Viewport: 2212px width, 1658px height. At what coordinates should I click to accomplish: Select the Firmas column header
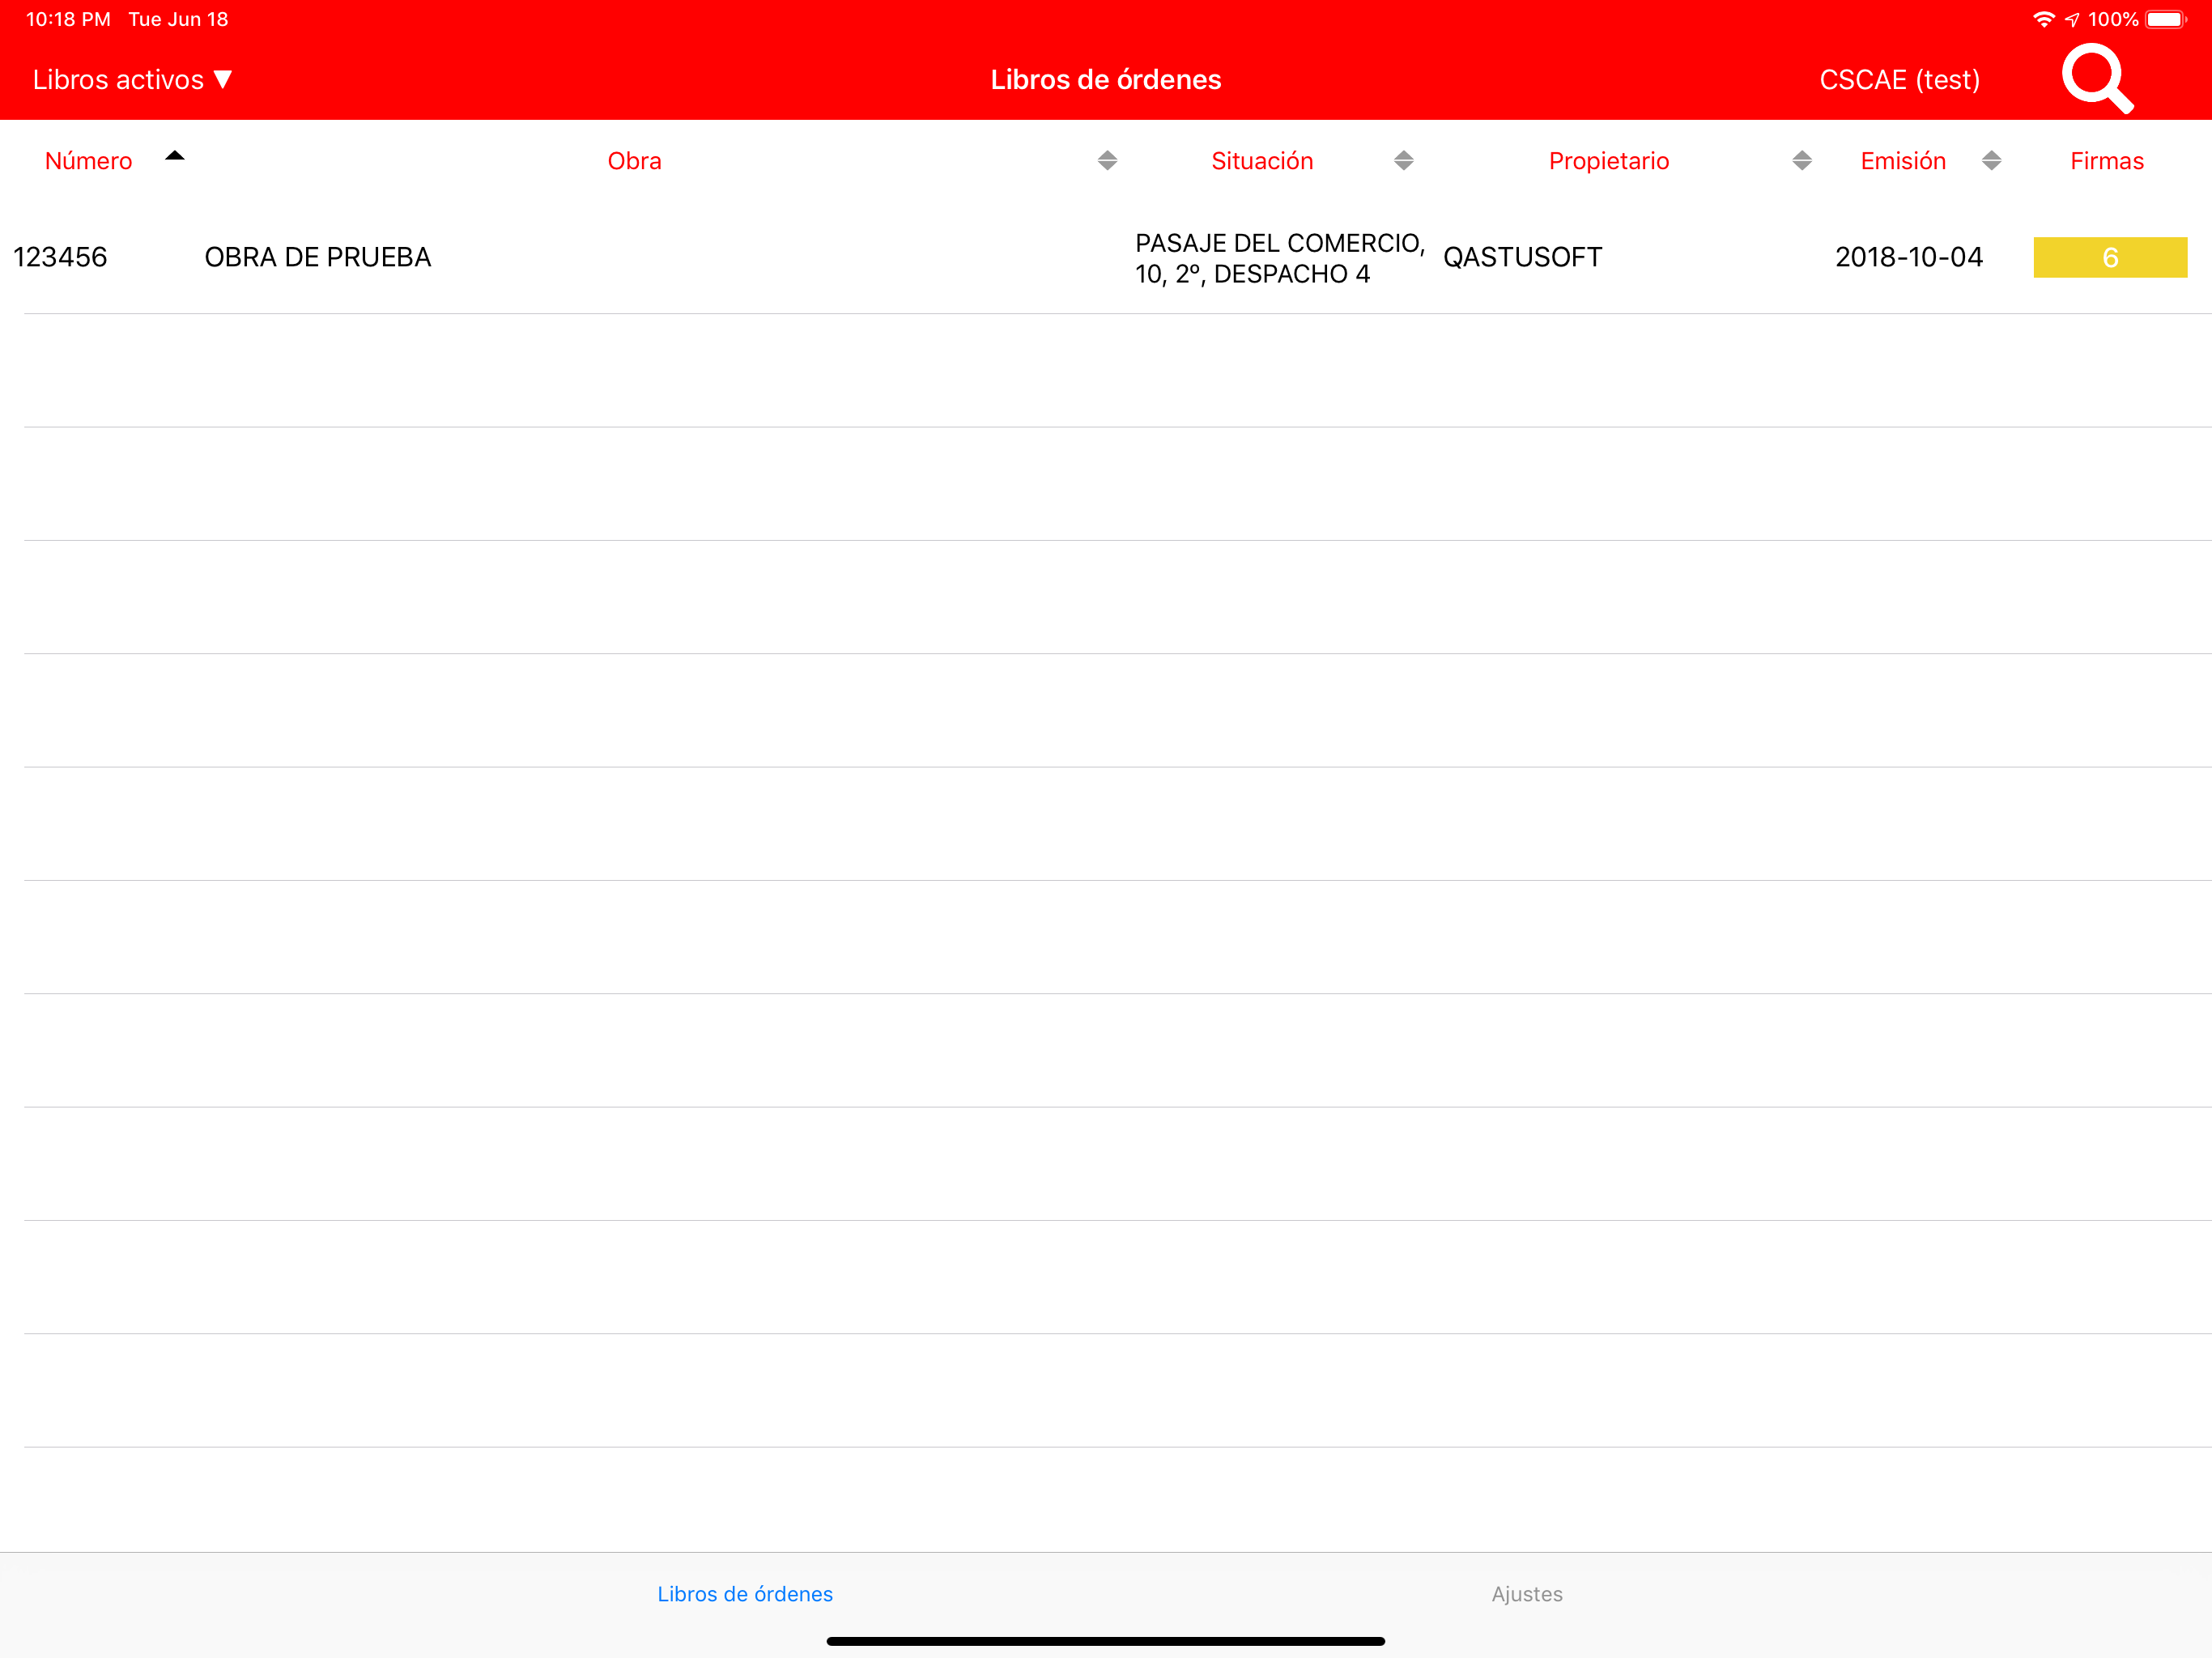tap(2107, 161)
